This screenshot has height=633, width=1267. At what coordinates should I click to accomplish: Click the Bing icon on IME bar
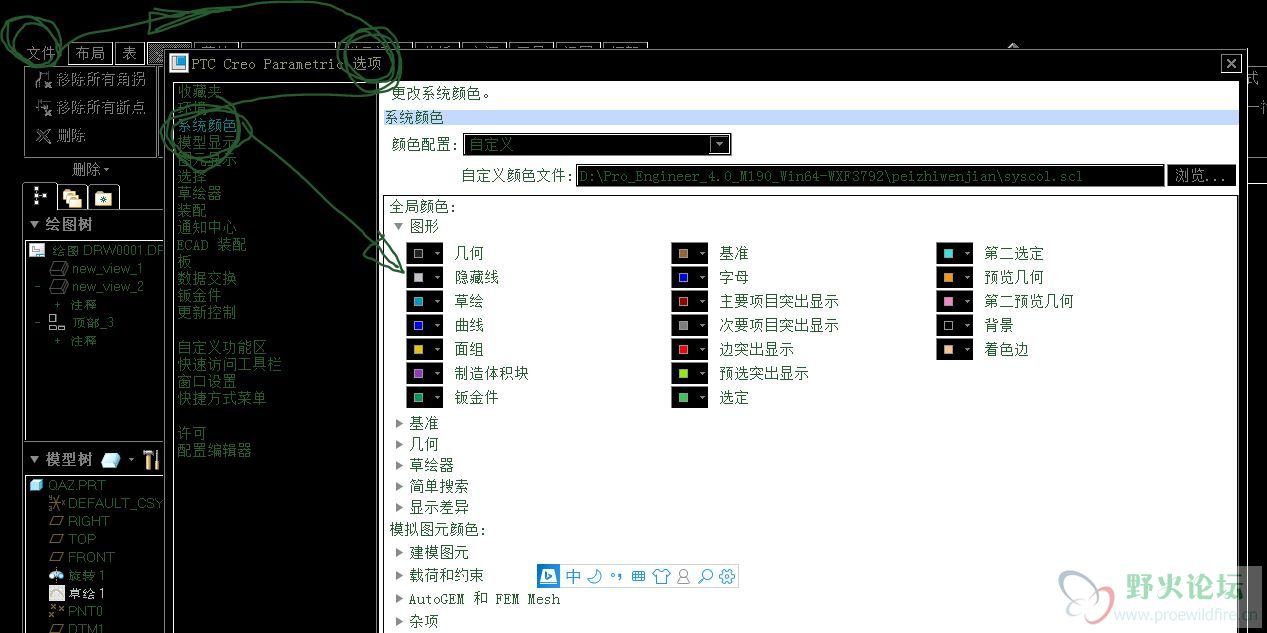click(548, 576)
